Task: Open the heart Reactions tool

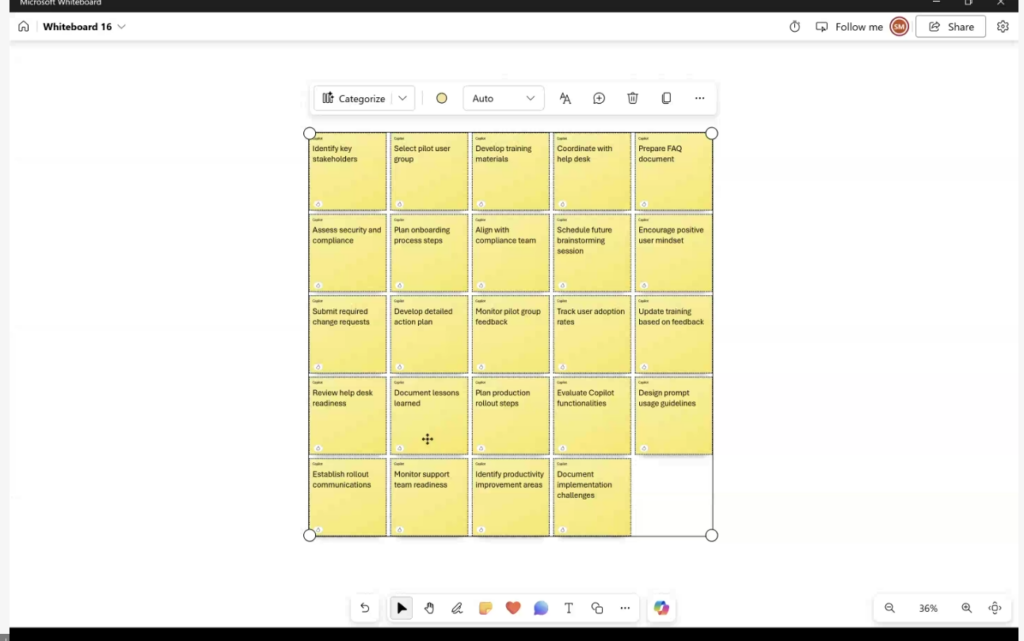Action: click(x=513, y=608)
